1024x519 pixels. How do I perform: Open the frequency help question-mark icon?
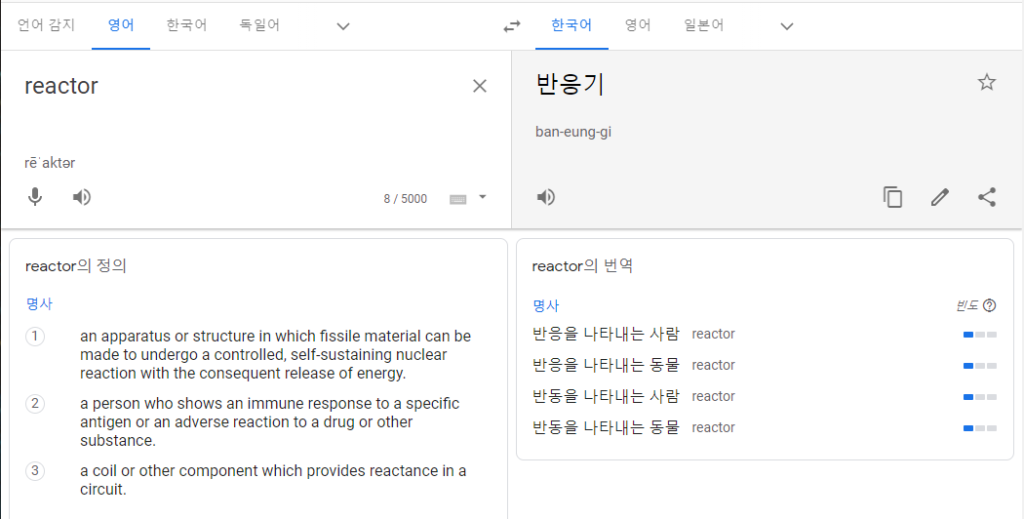coord(989,306)
